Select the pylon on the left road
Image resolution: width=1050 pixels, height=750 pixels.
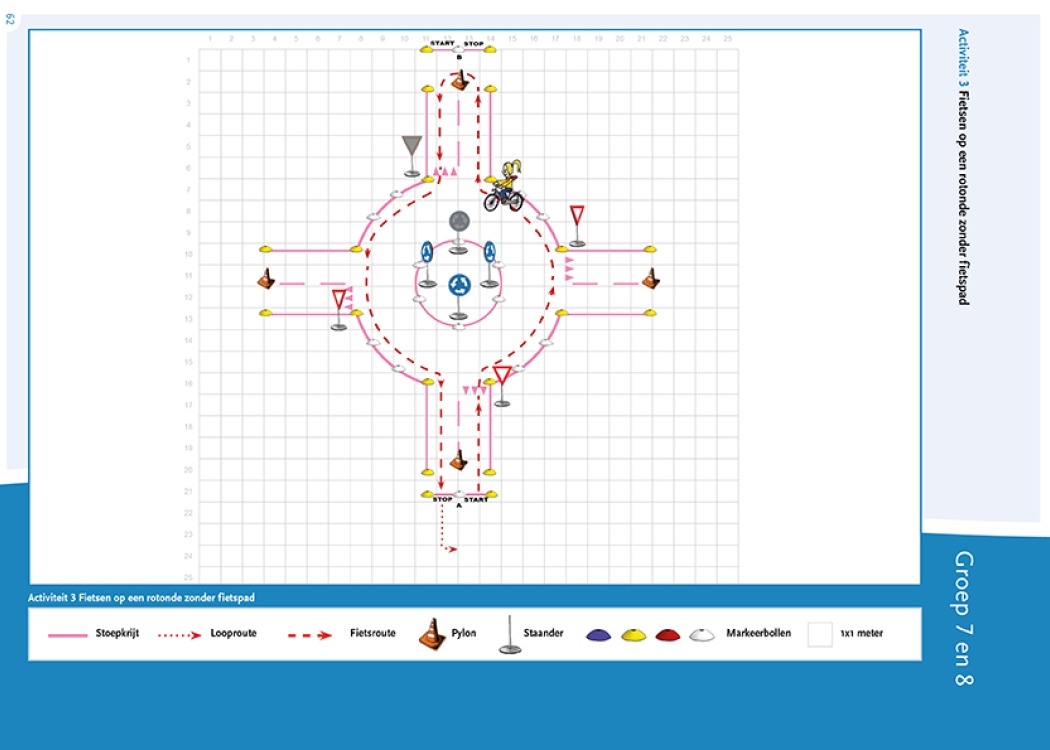[266, 278]
